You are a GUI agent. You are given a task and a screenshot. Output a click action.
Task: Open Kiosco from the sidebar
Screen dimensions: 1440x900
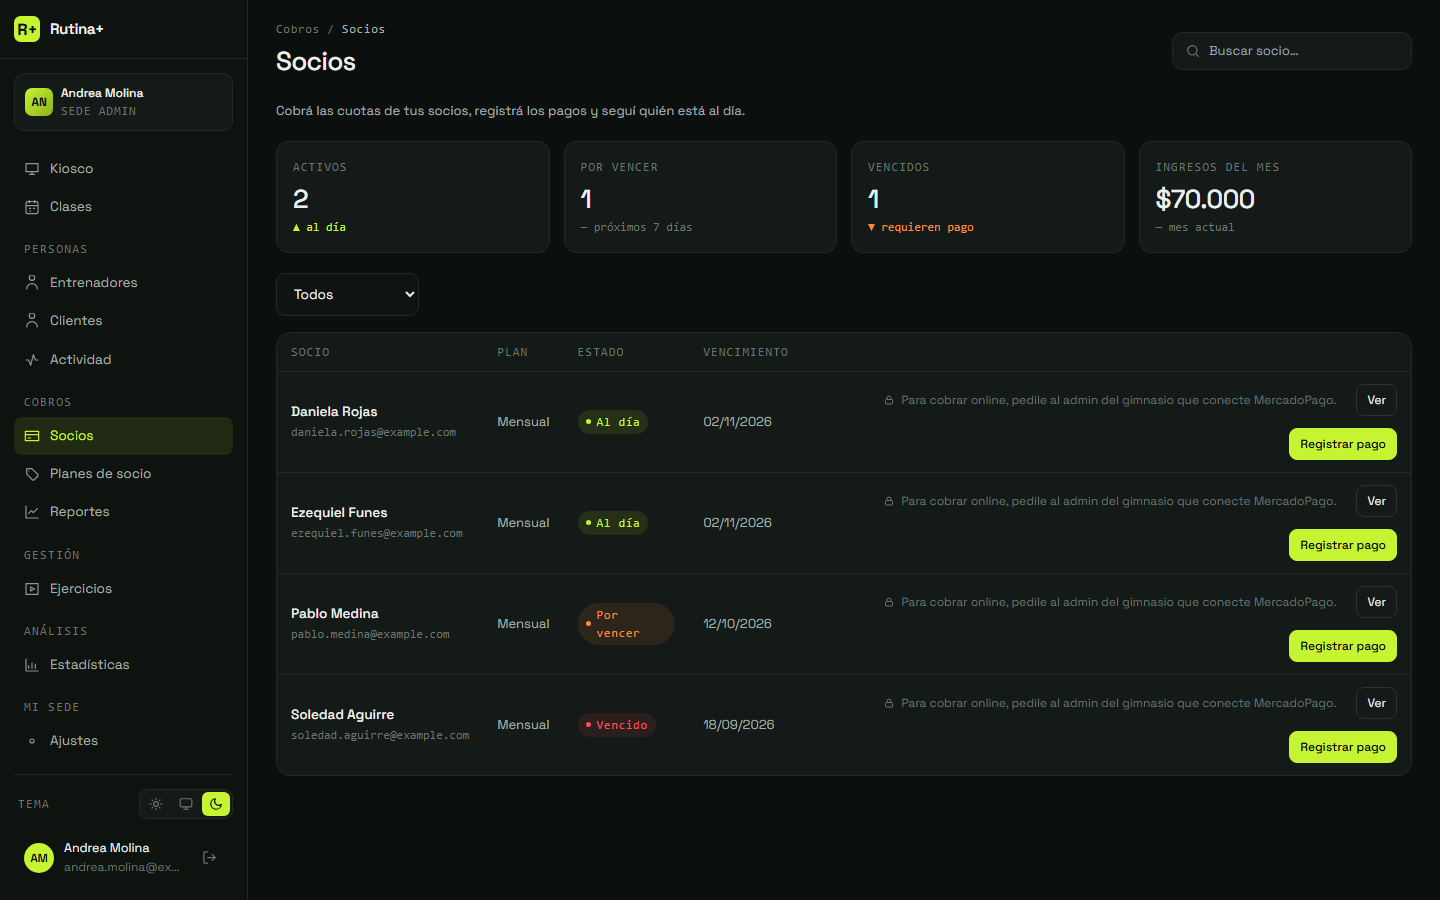pyautogui.click(x=123, y=169)
